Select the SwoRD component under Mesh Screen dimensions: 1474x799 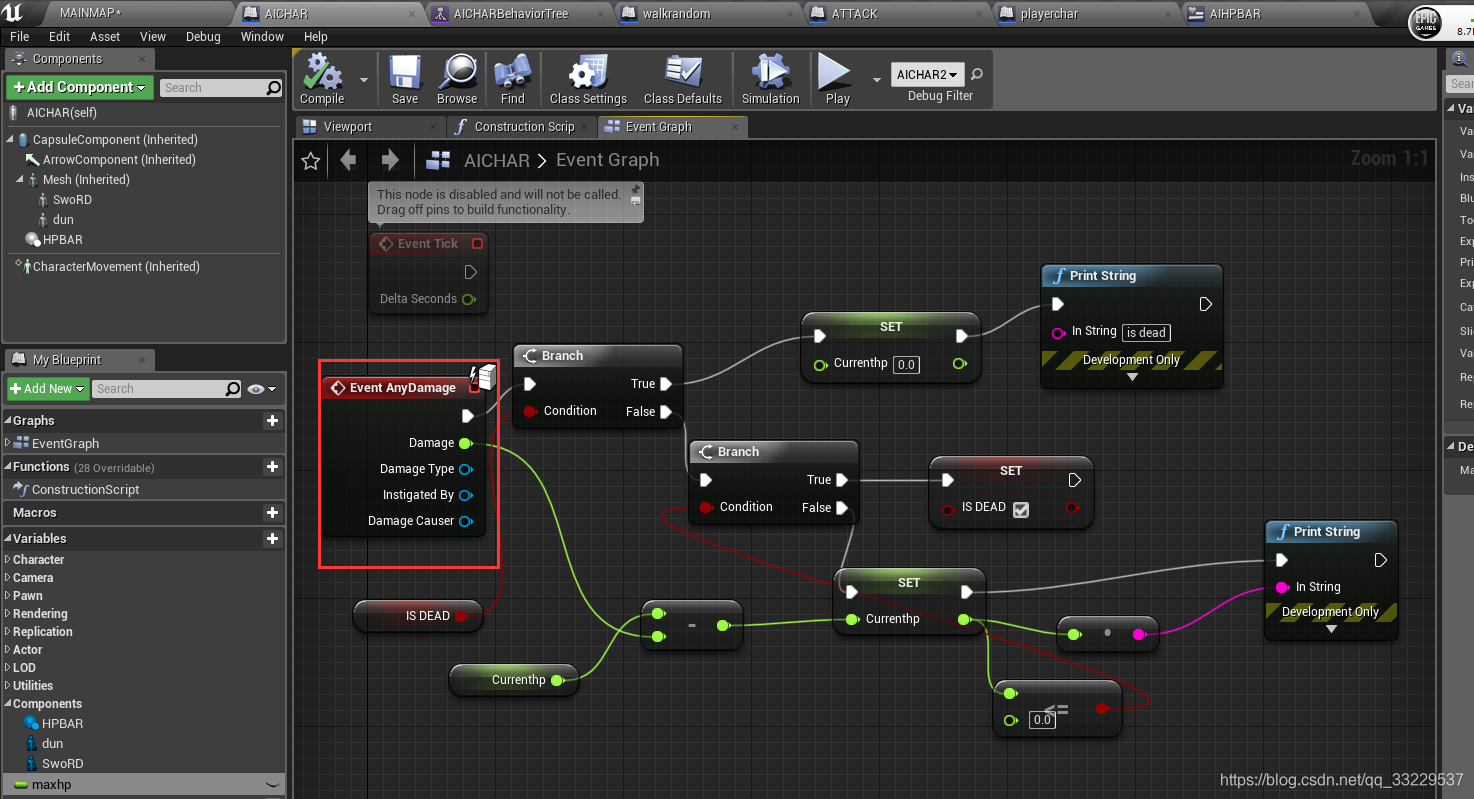(x=72, y=200)
